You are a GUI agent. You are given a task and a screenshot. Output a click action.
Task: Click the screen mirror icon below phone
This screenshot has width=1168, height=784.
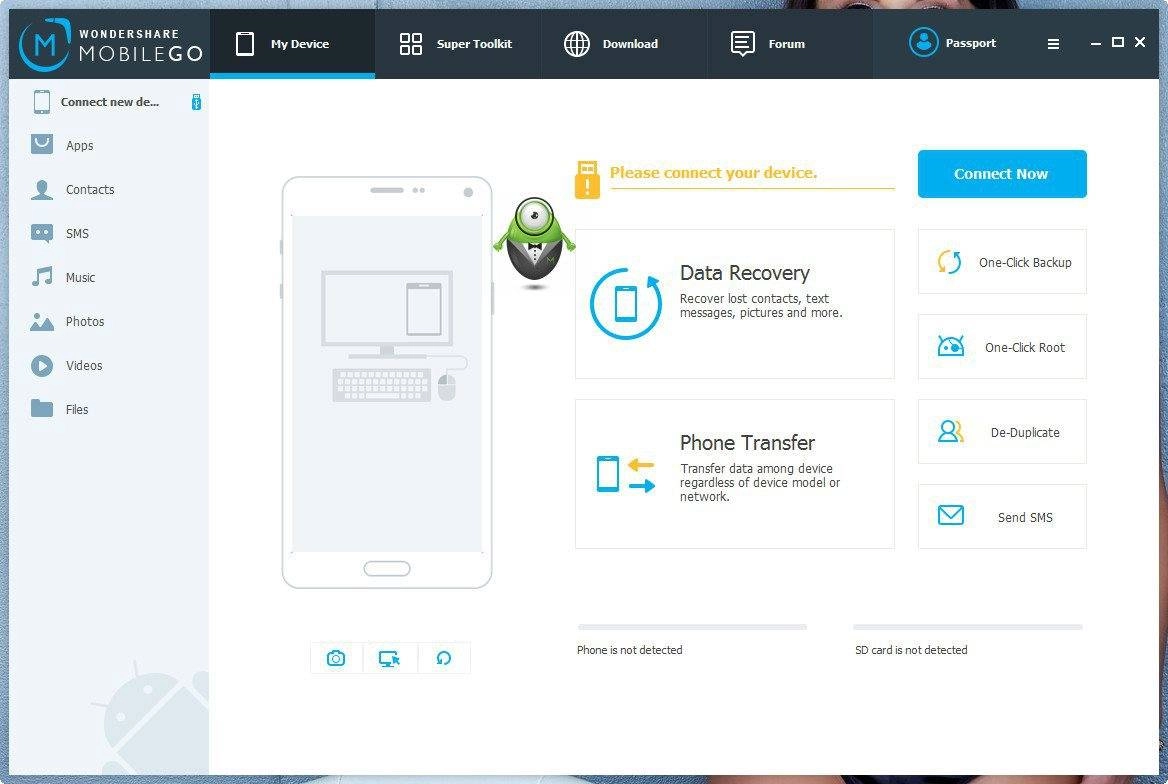point(389,658)
